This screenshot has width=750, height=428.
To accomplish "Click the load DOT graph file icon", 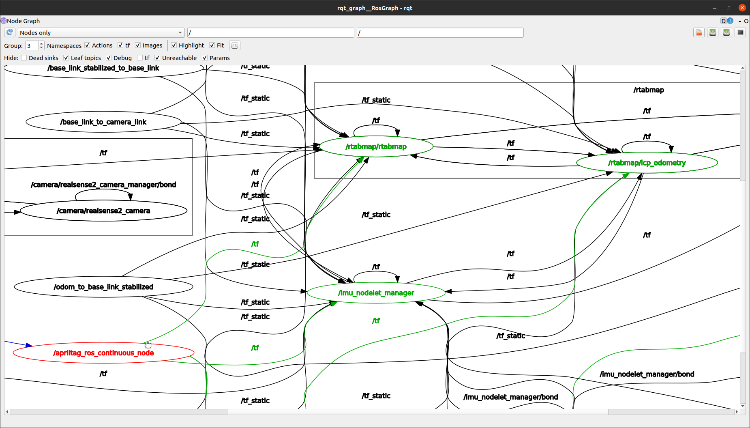I will (x=698, y=33).
